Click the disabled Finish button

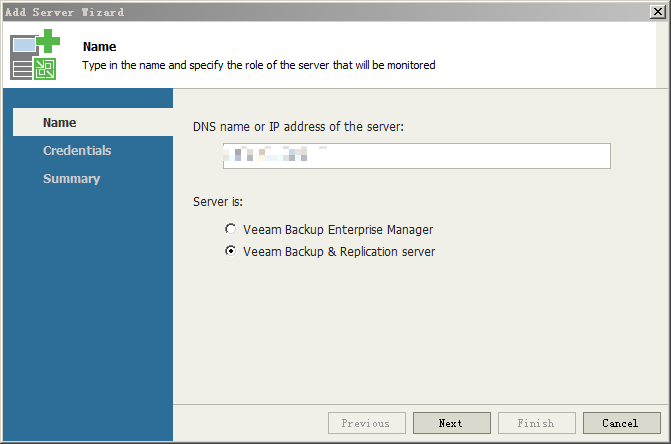[537, 423]
